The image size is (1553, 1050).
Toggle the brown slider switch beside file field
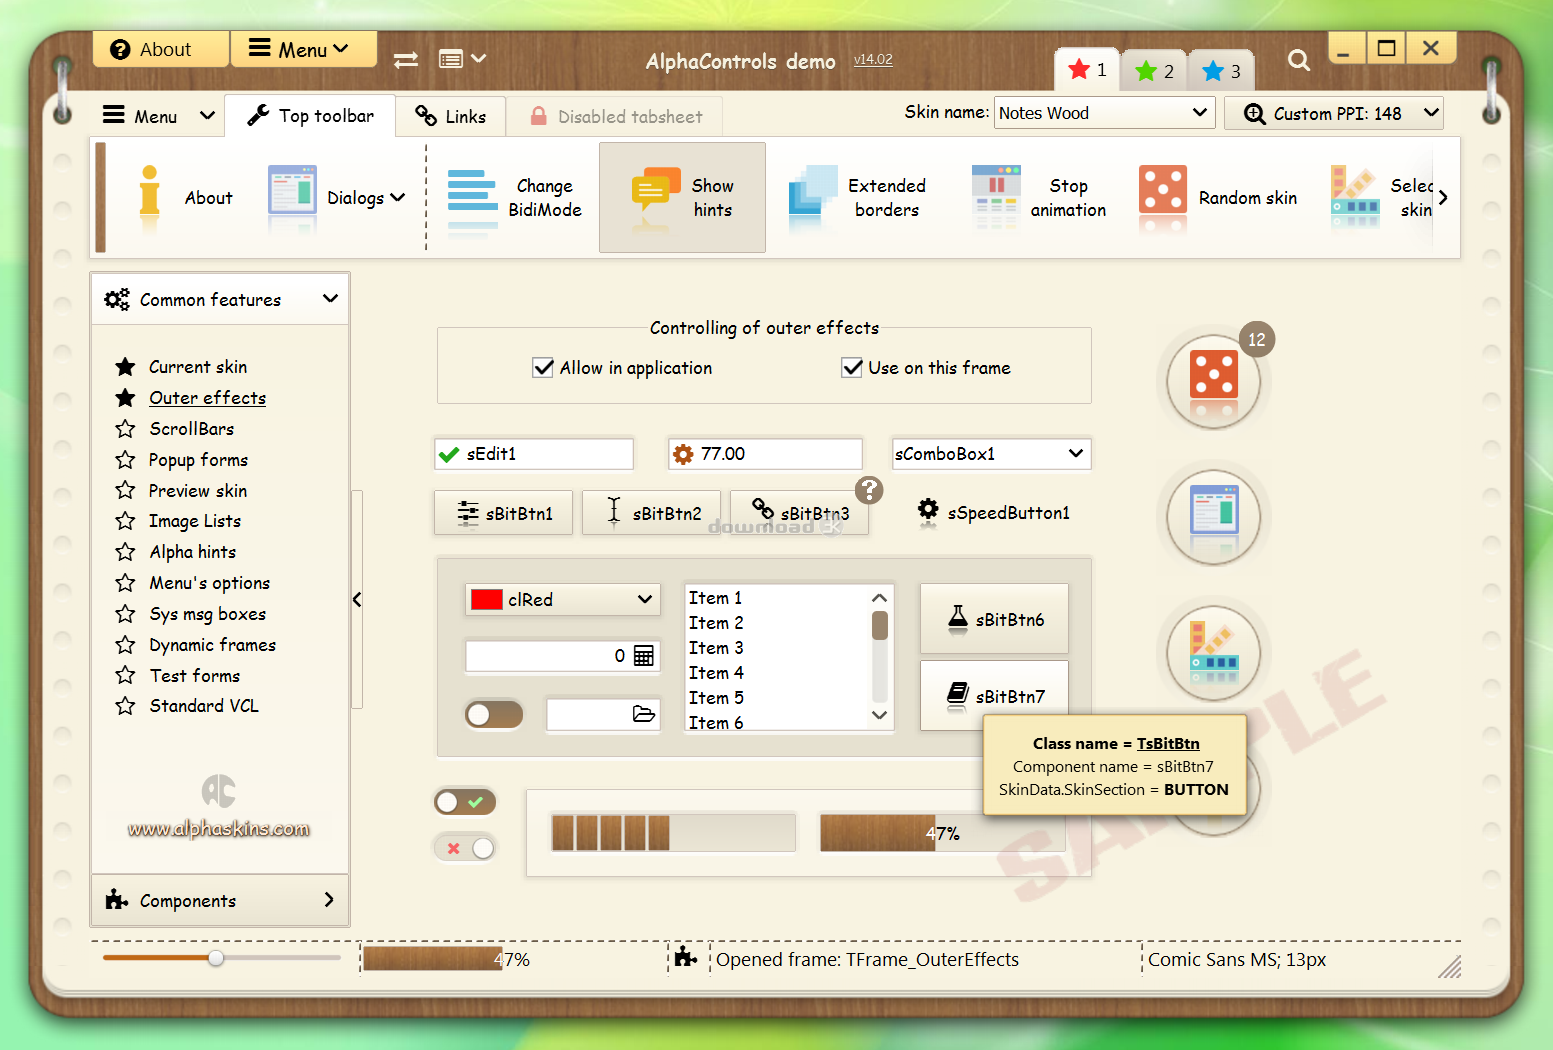494,714
